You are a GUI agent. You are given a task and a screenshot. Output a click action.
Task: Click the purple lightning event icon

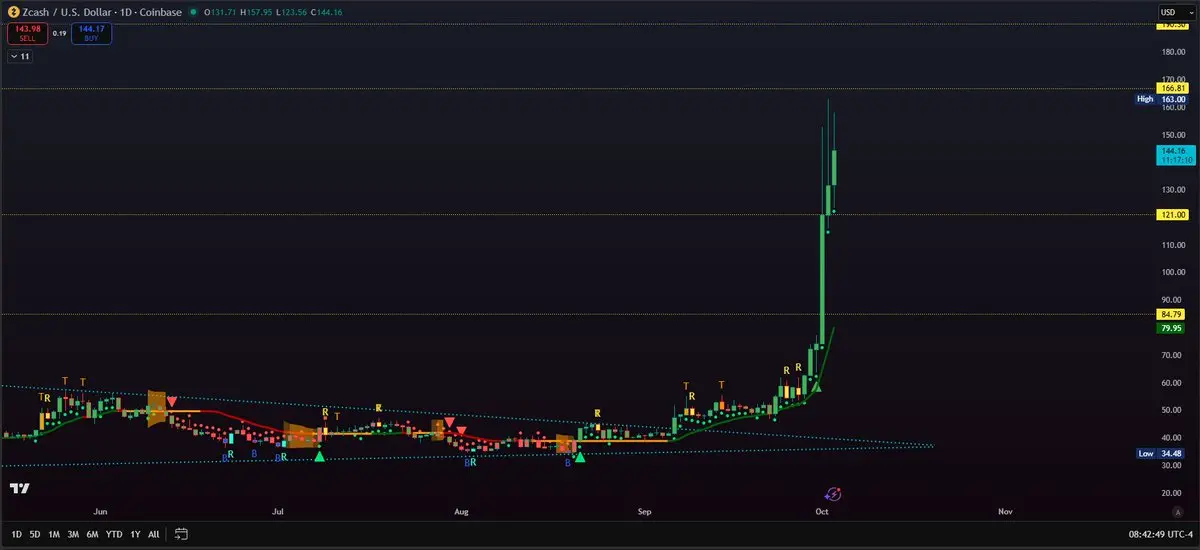point(833,493)
